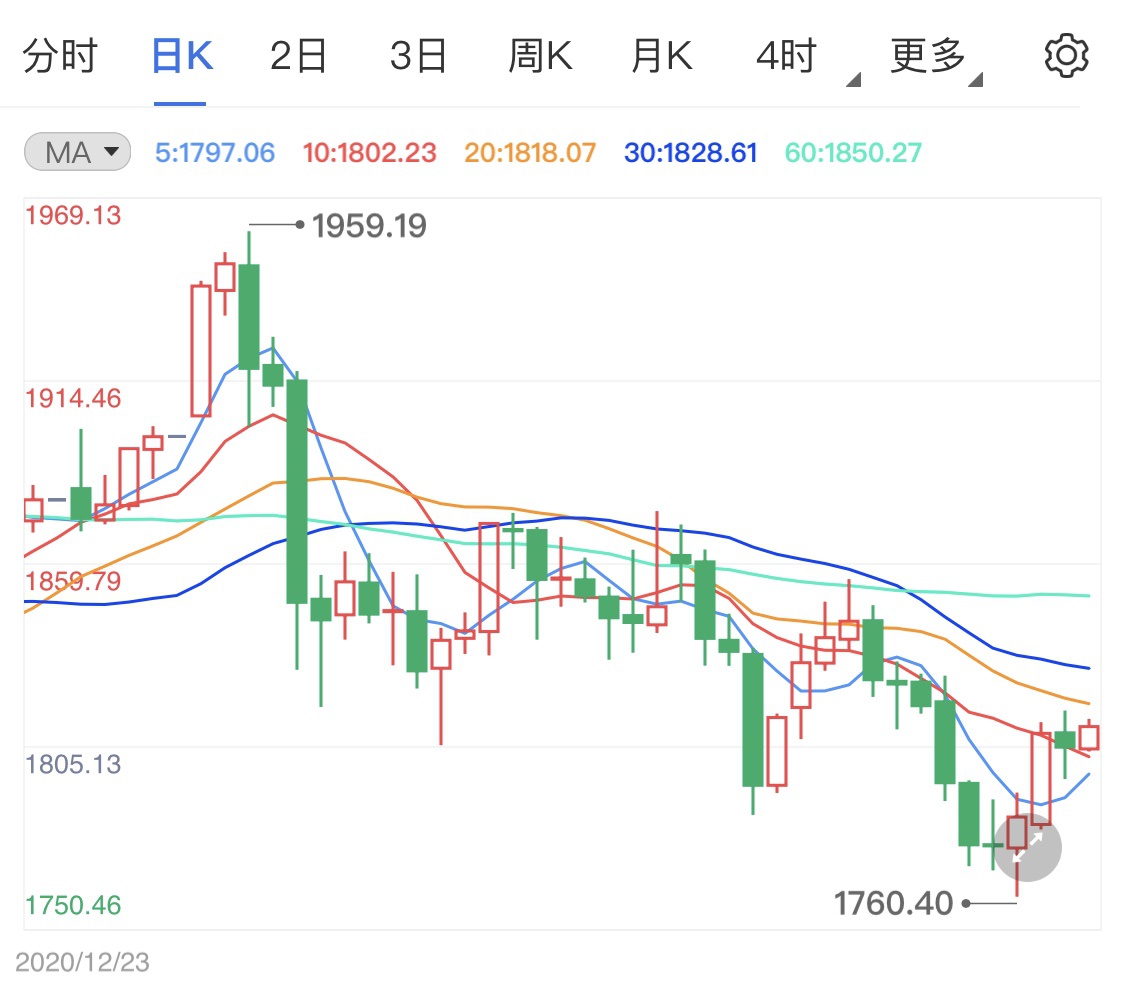Click the 60:1850.27 moving average value

click(853, 153)
